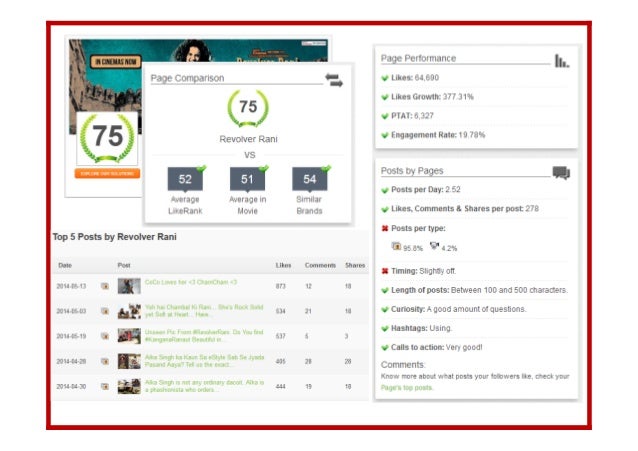The image size is (638, 451).
Task: Click the photo icon in the 2014-05-13 row
Action: (x=105, y=286)
